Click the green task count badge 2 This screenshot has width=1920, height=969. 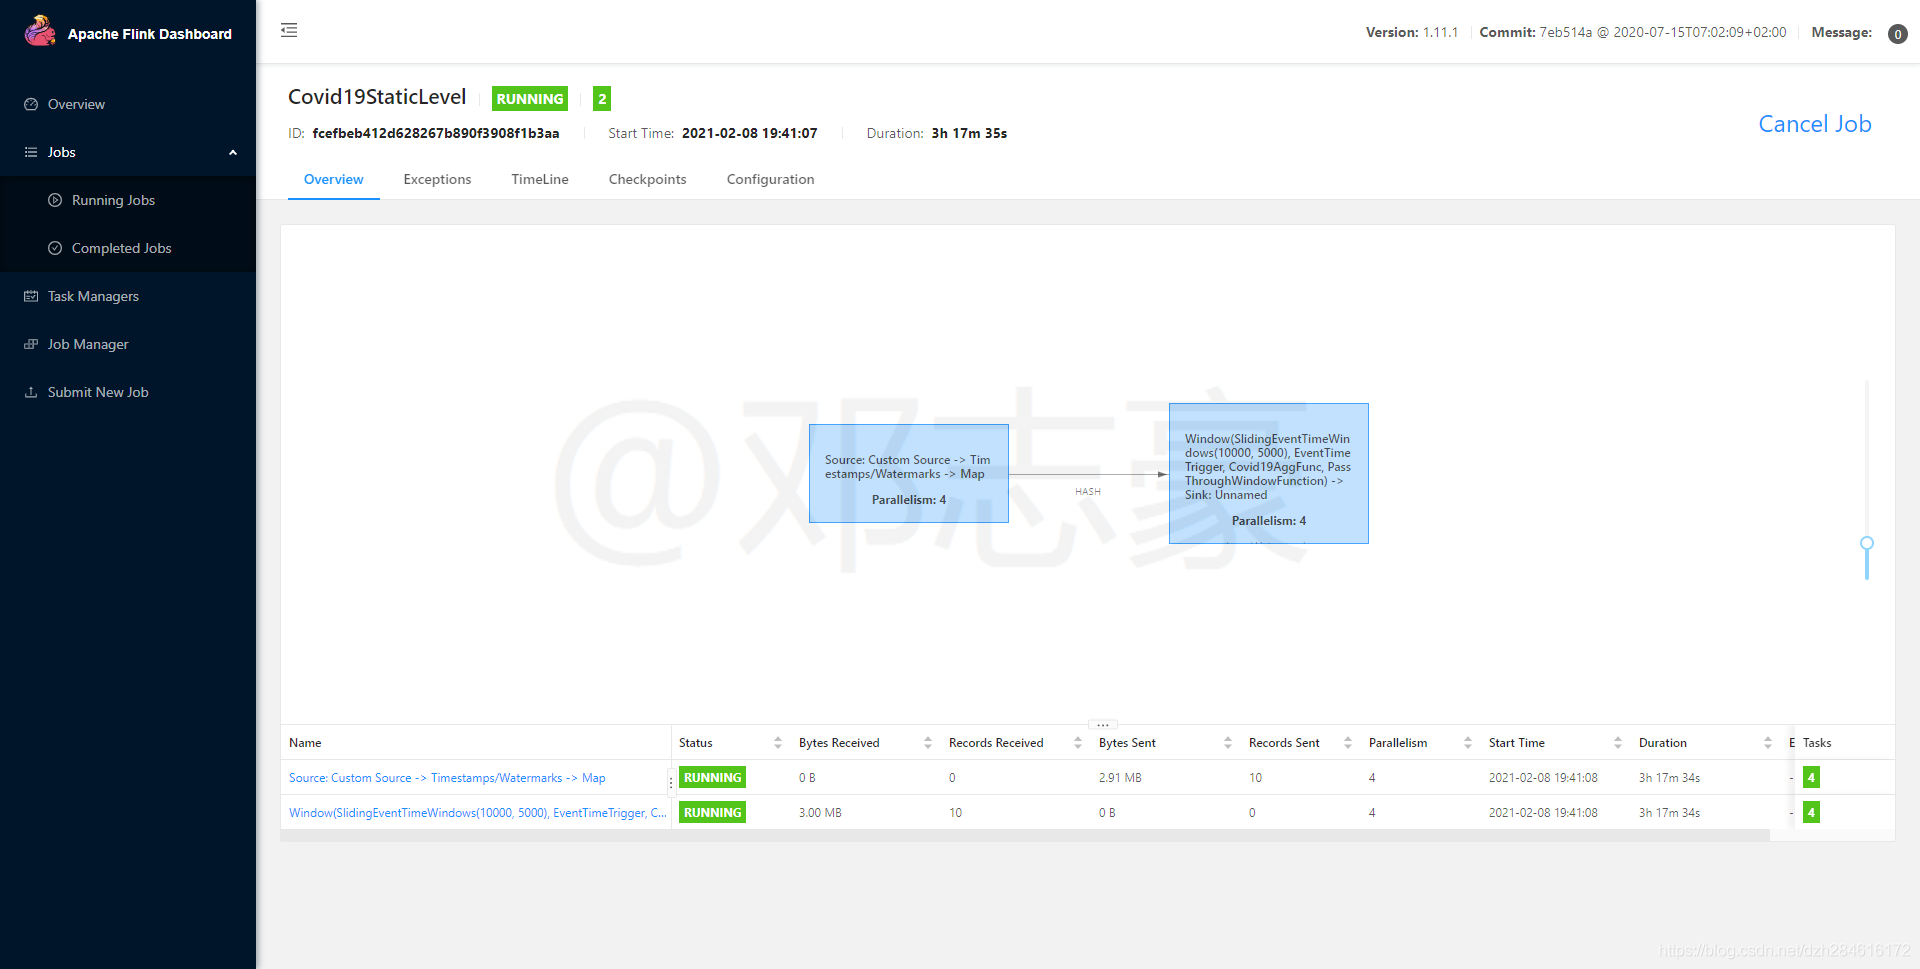click(x=602, y=99)
